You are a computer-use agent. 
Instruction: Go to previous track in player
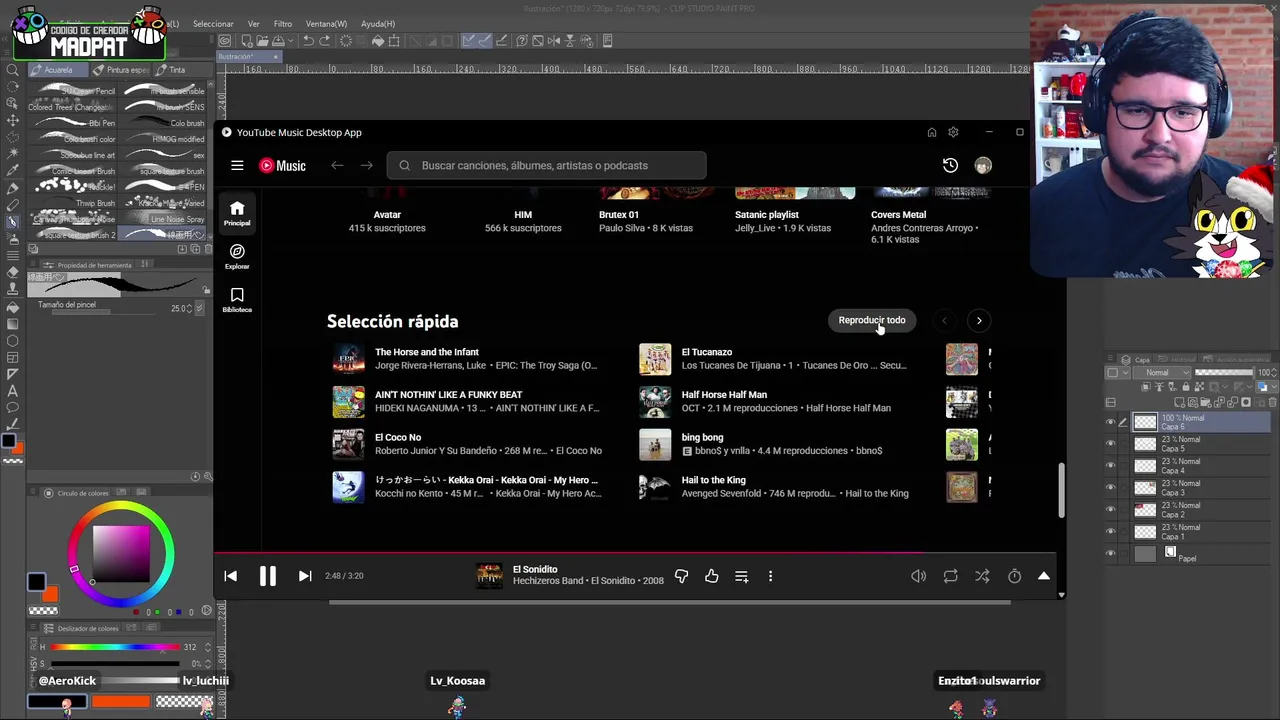[x=231, y=576]
